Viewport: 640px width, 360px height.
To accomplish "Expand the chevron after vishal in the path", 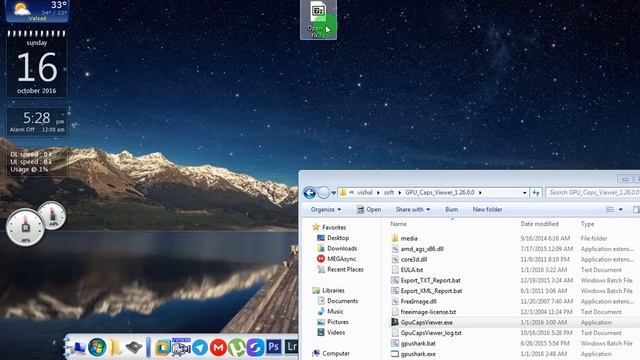I will pos(378,192).
